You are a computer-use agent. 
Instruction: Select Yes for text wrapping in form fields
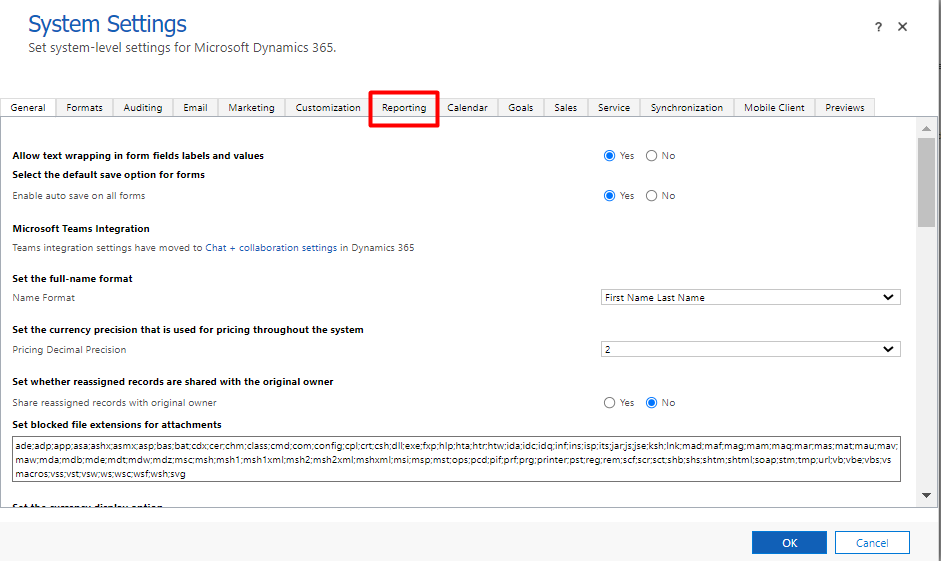(609, 155)
